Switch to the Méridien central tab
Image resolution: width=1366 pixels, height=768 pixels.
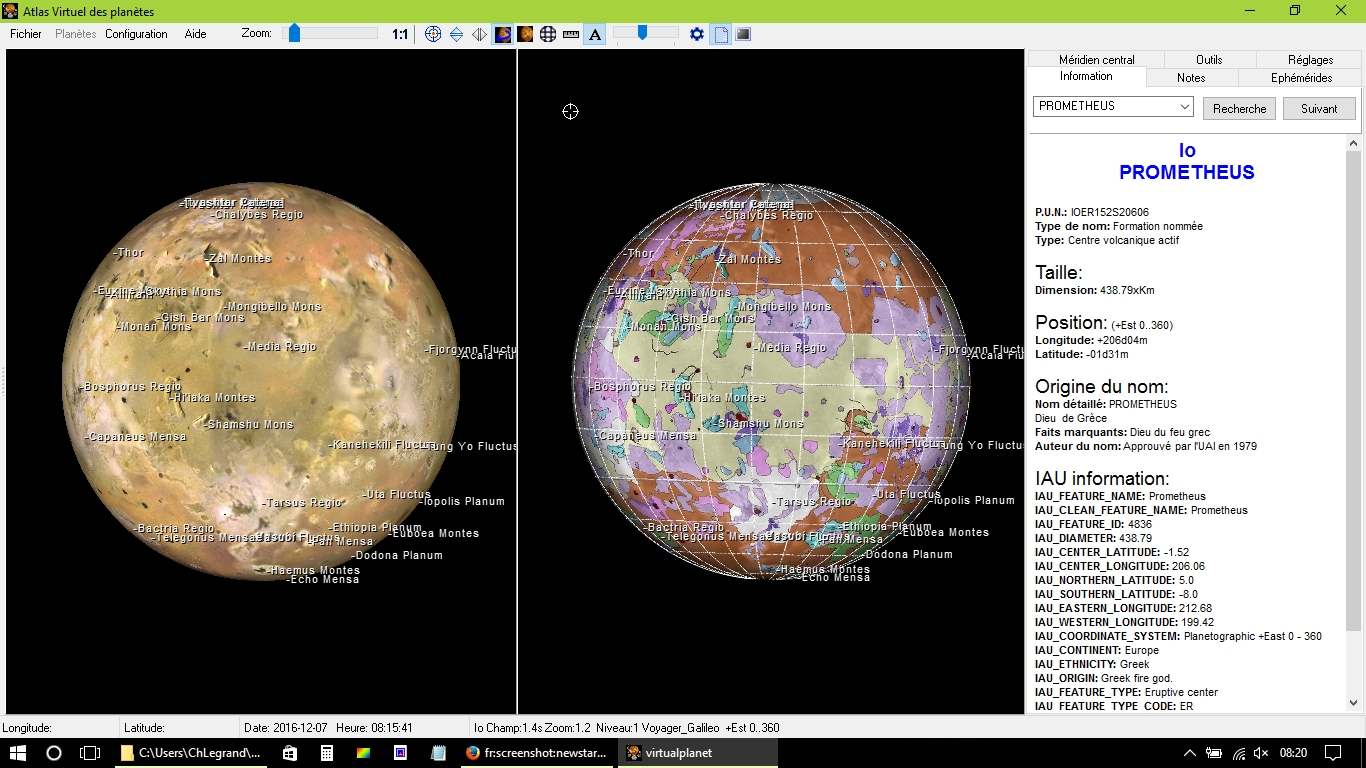pyautogui.click(x=1097, y=60)
